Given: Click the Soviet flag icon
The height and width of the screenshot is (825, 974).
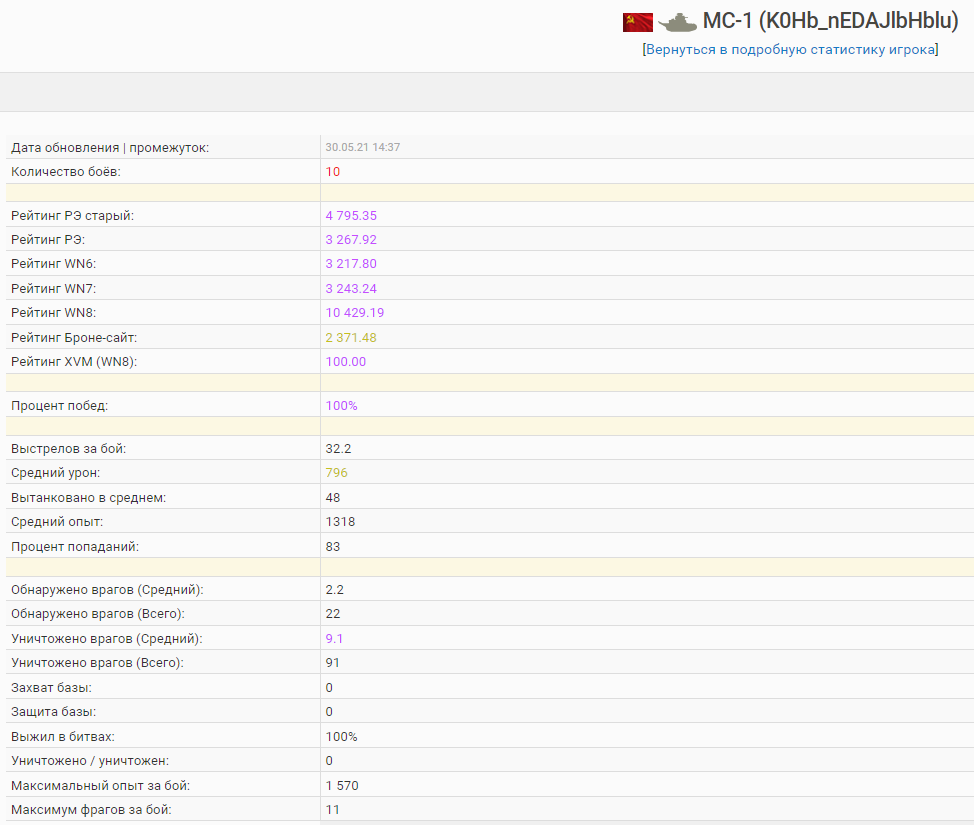Looking at the screenshot, I should [637, 22].
